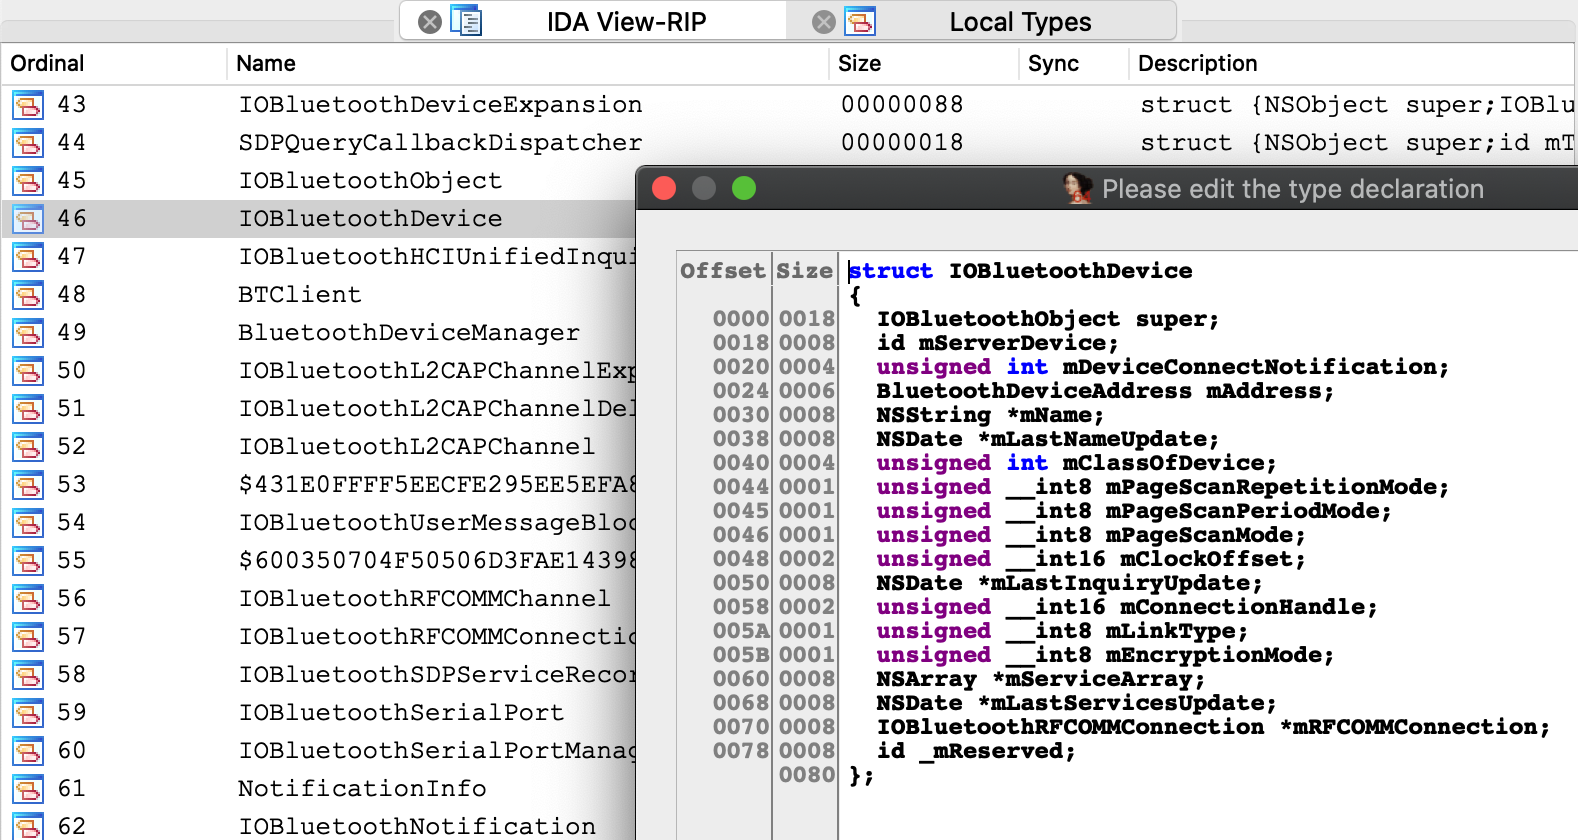
Task: Switch to the IDA View-RIP tab
Action: coord(626,22)
